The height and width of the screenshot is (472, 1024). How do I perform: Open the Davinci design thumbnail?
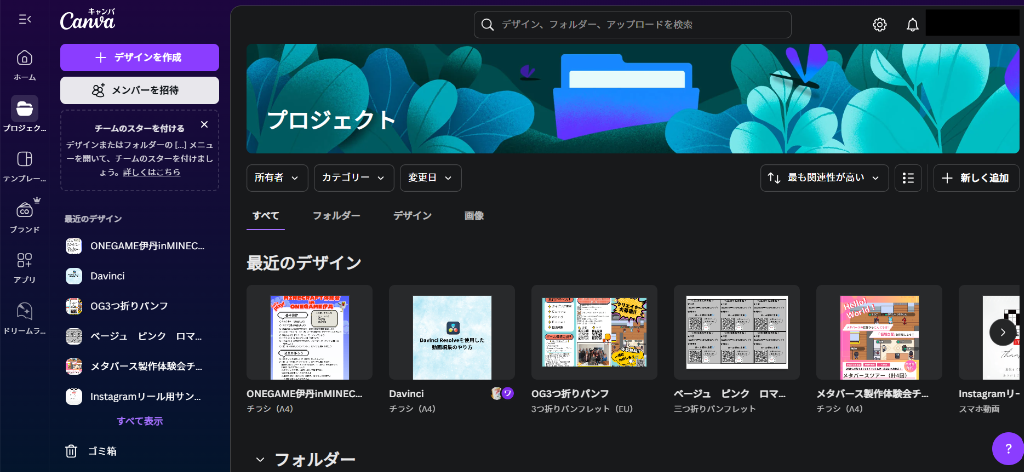coord(452,336)
